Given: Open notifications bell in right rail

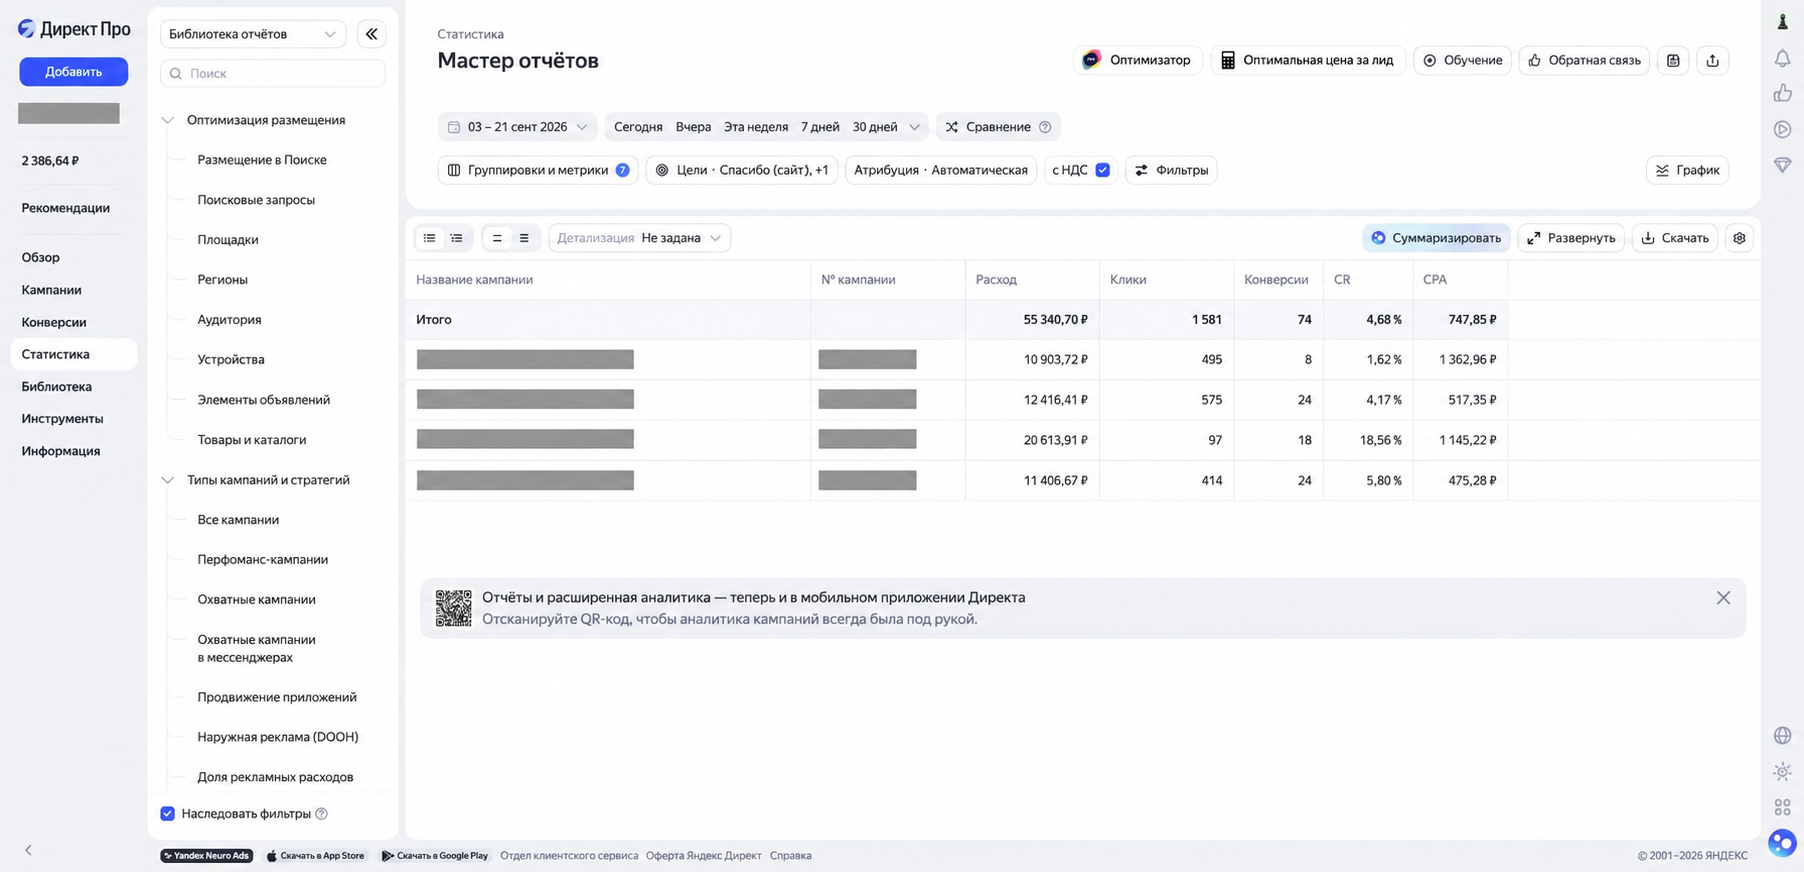Looking at the screenshot, I should click(1782, 59).
